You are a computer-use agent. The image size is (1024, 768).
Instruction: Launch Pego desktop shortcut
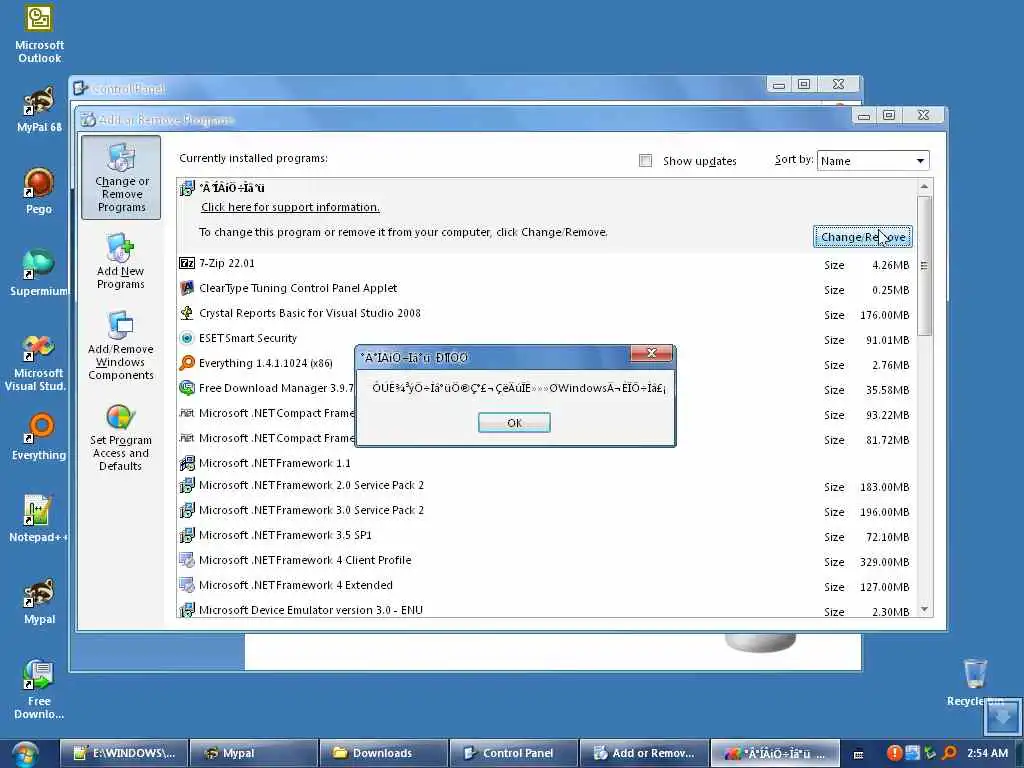click(39, 190)
